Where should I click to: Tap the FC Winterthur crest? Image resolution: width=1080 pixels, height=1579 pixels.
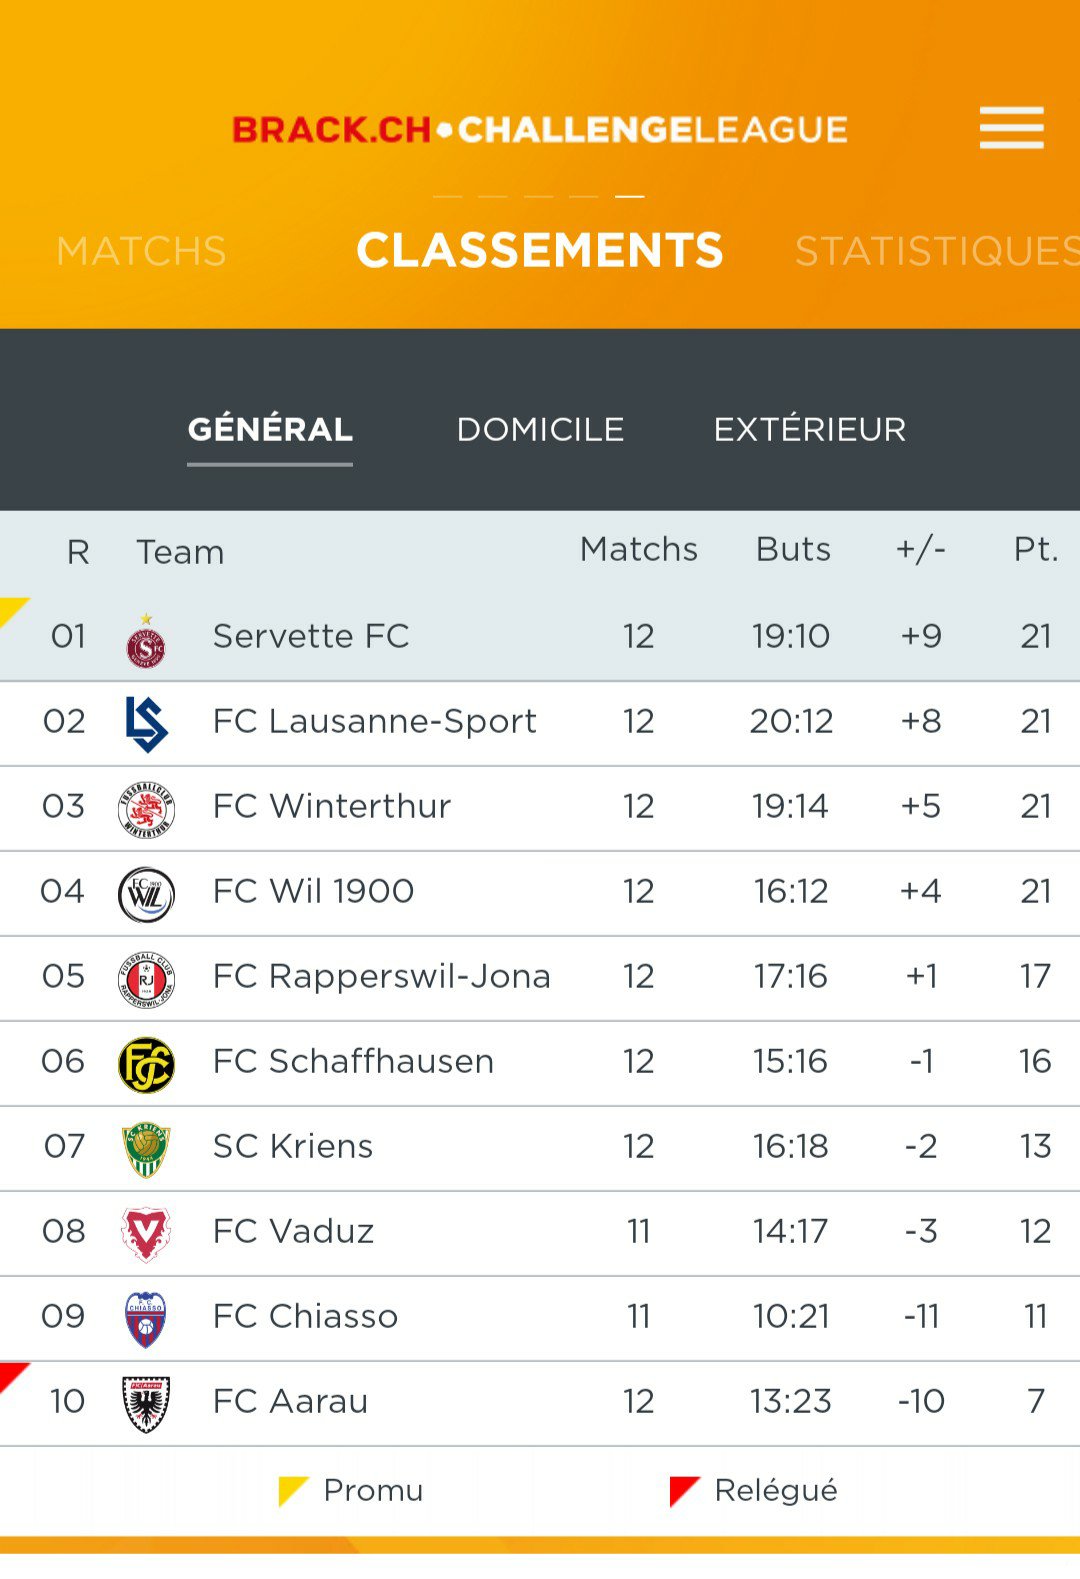point(146,809)
